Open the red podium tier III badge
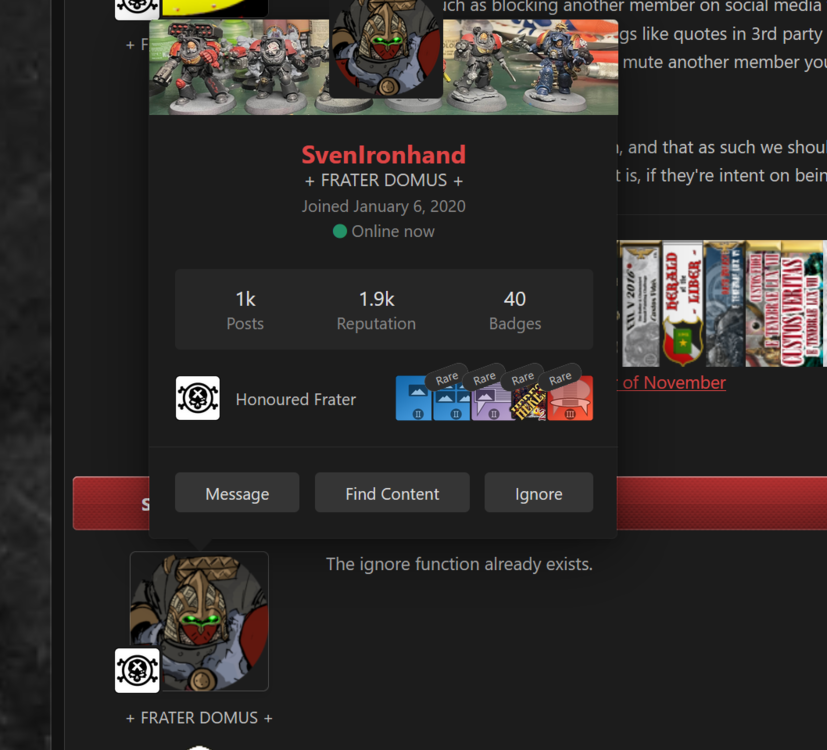Screen dimensions: 827x750 tap(570, 398)
